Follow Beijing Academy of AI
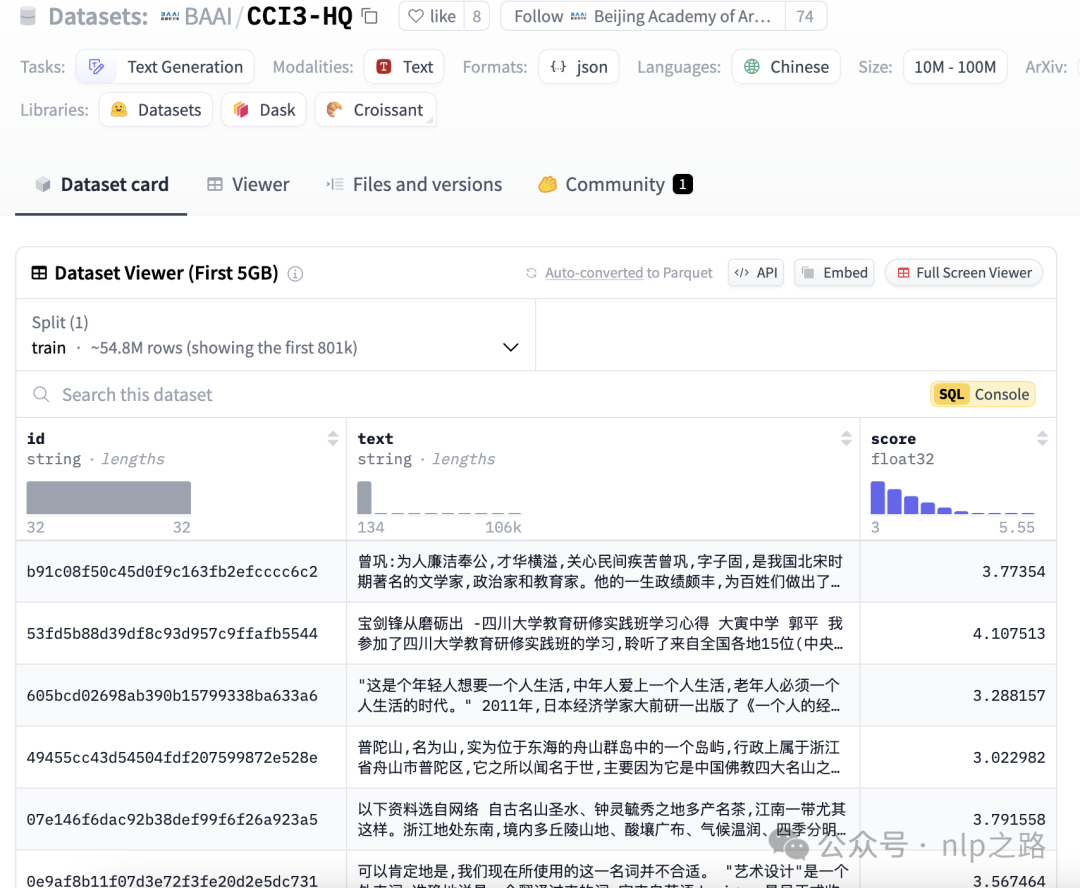The height and width of the screenshot is (888, 1080). pos(643,16)
